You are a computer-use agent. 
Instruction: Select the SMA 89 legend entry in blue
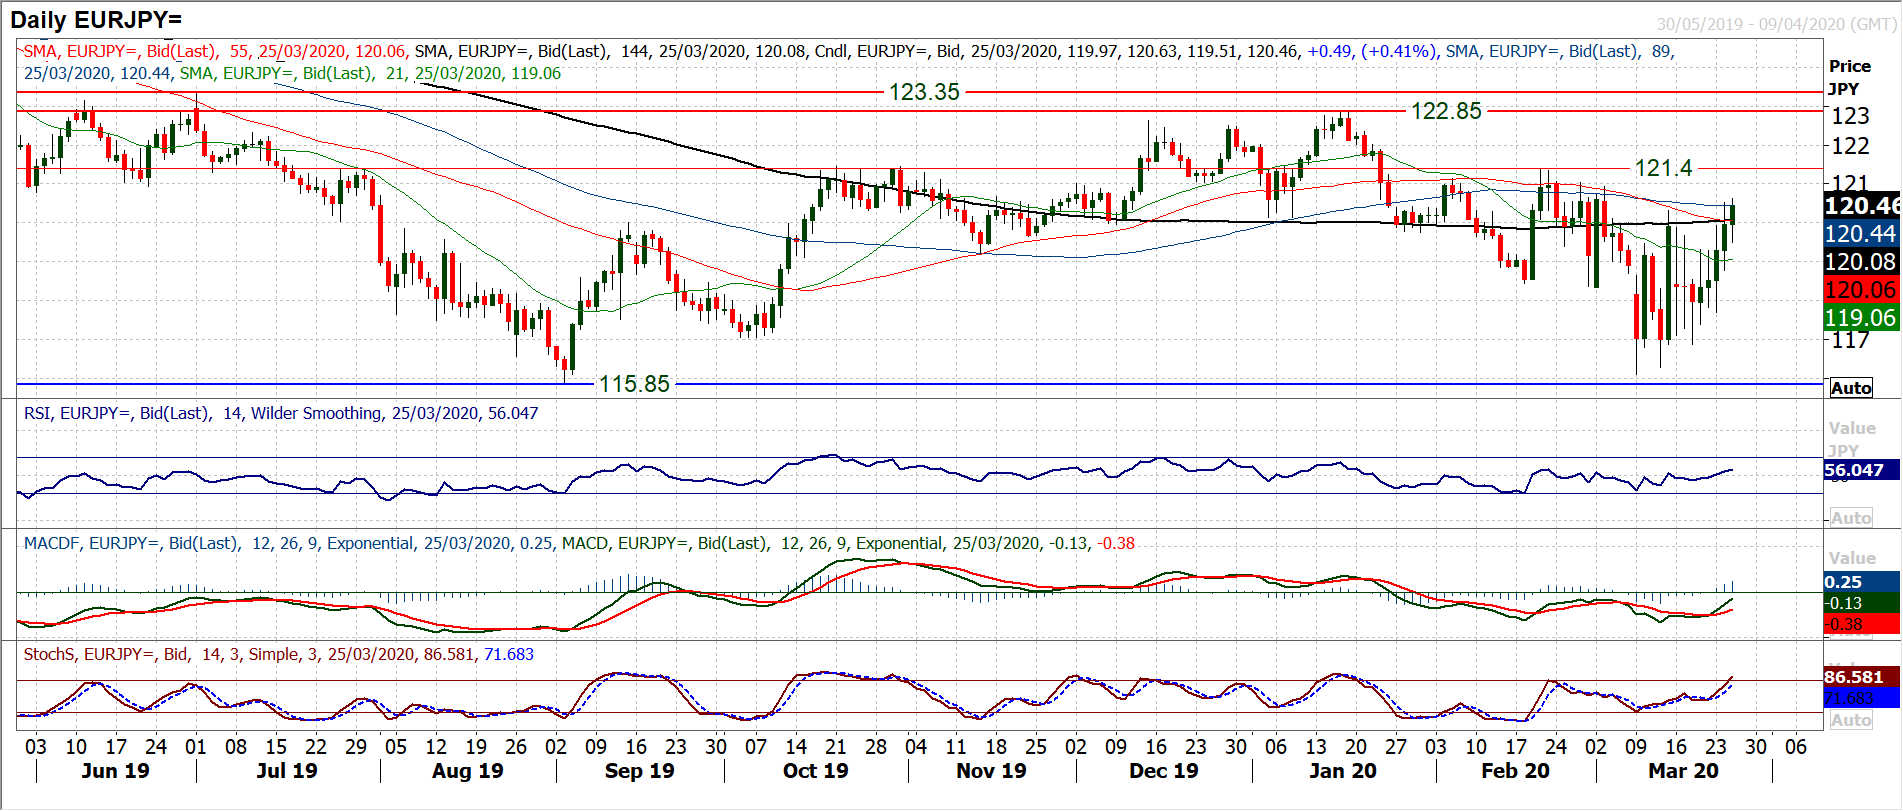pyautogui.click(x=849, y=62)
